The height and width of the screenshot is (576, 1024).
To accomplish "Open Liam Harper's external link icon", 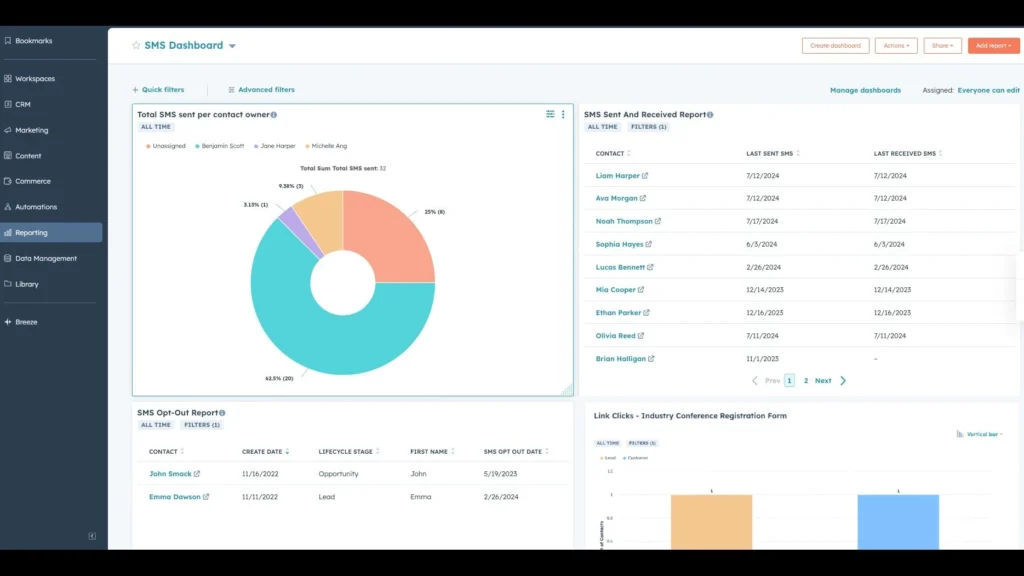I will (645, 176).
